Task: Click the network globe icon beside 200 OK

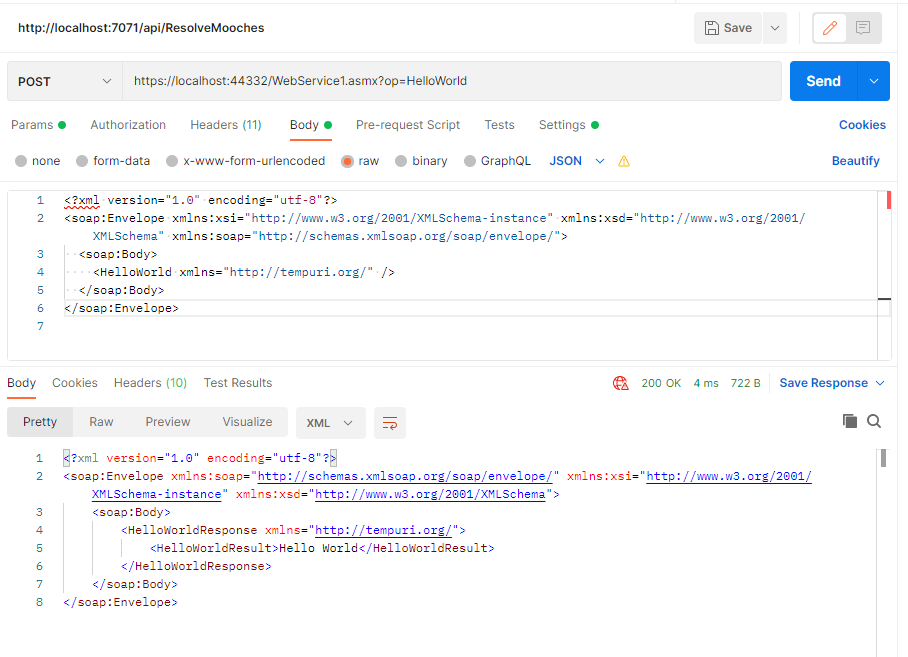Action: pos(621,383)
